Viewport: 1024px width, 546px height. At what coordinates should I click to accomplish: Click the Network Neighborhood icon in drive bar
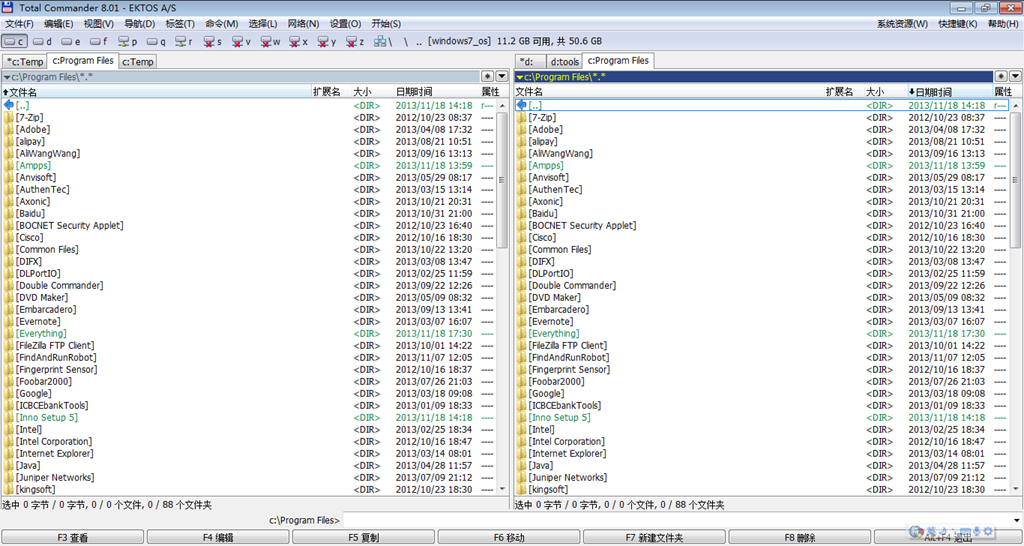point(385,42)
